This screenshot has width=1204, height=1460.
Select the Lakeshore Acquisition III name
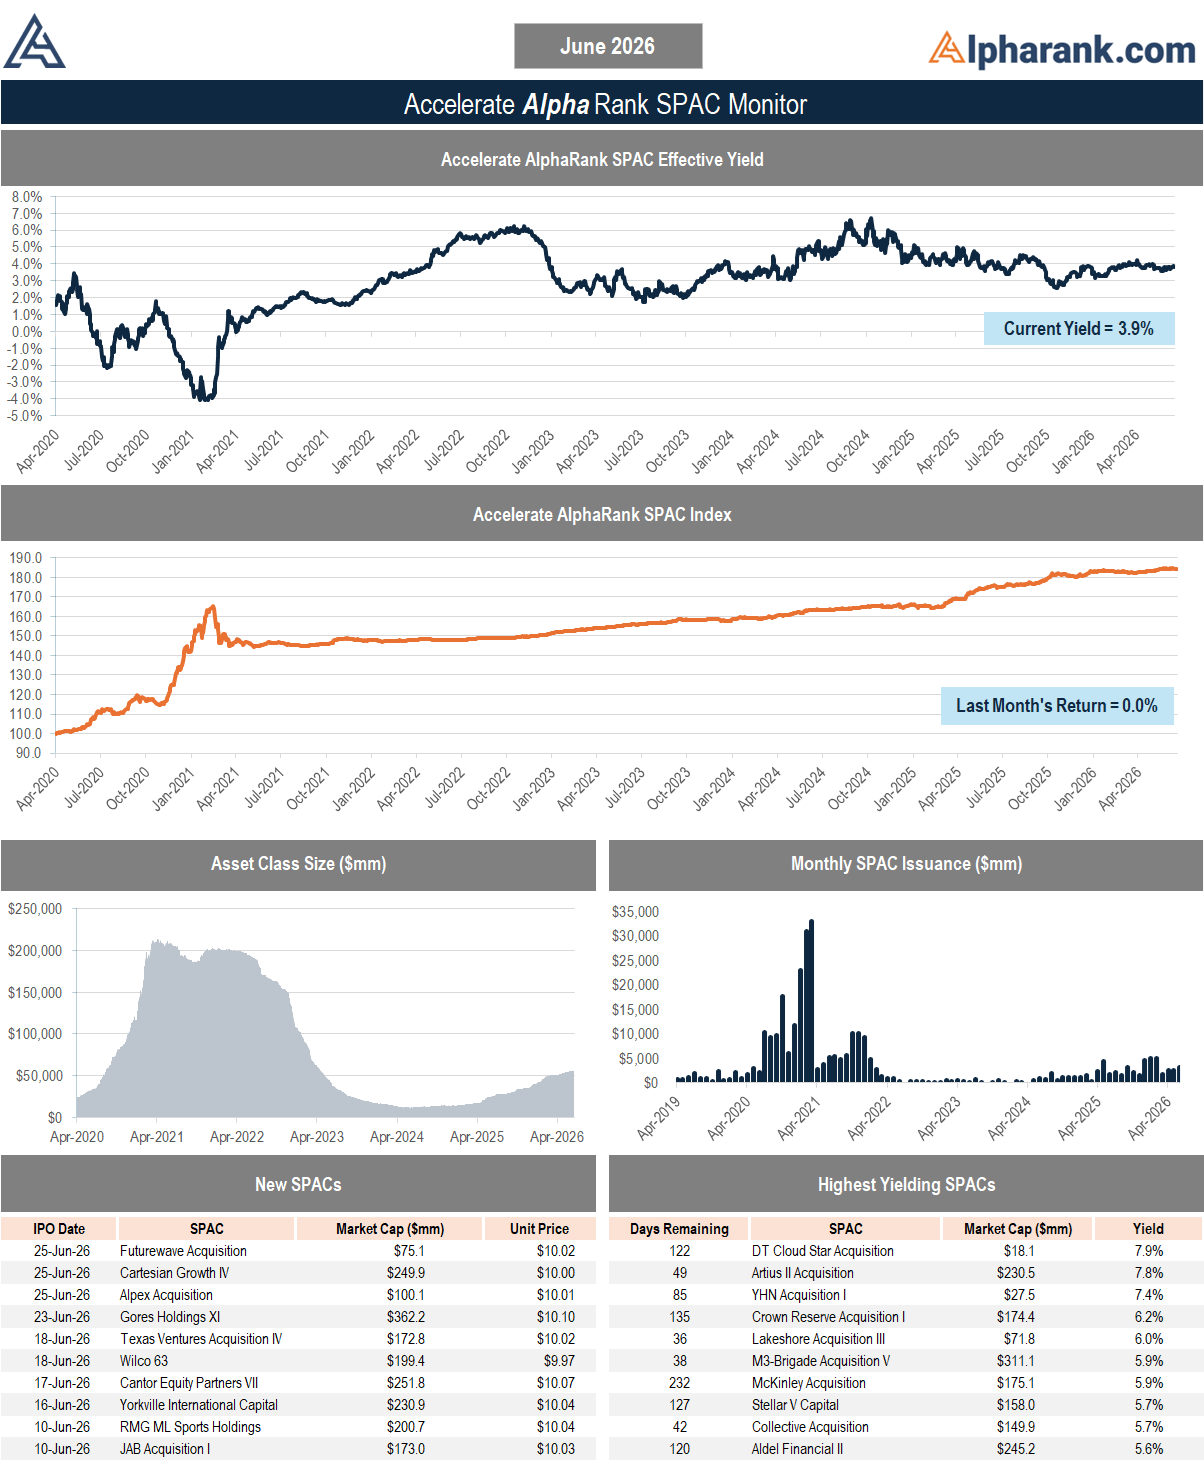point(819,1339)
